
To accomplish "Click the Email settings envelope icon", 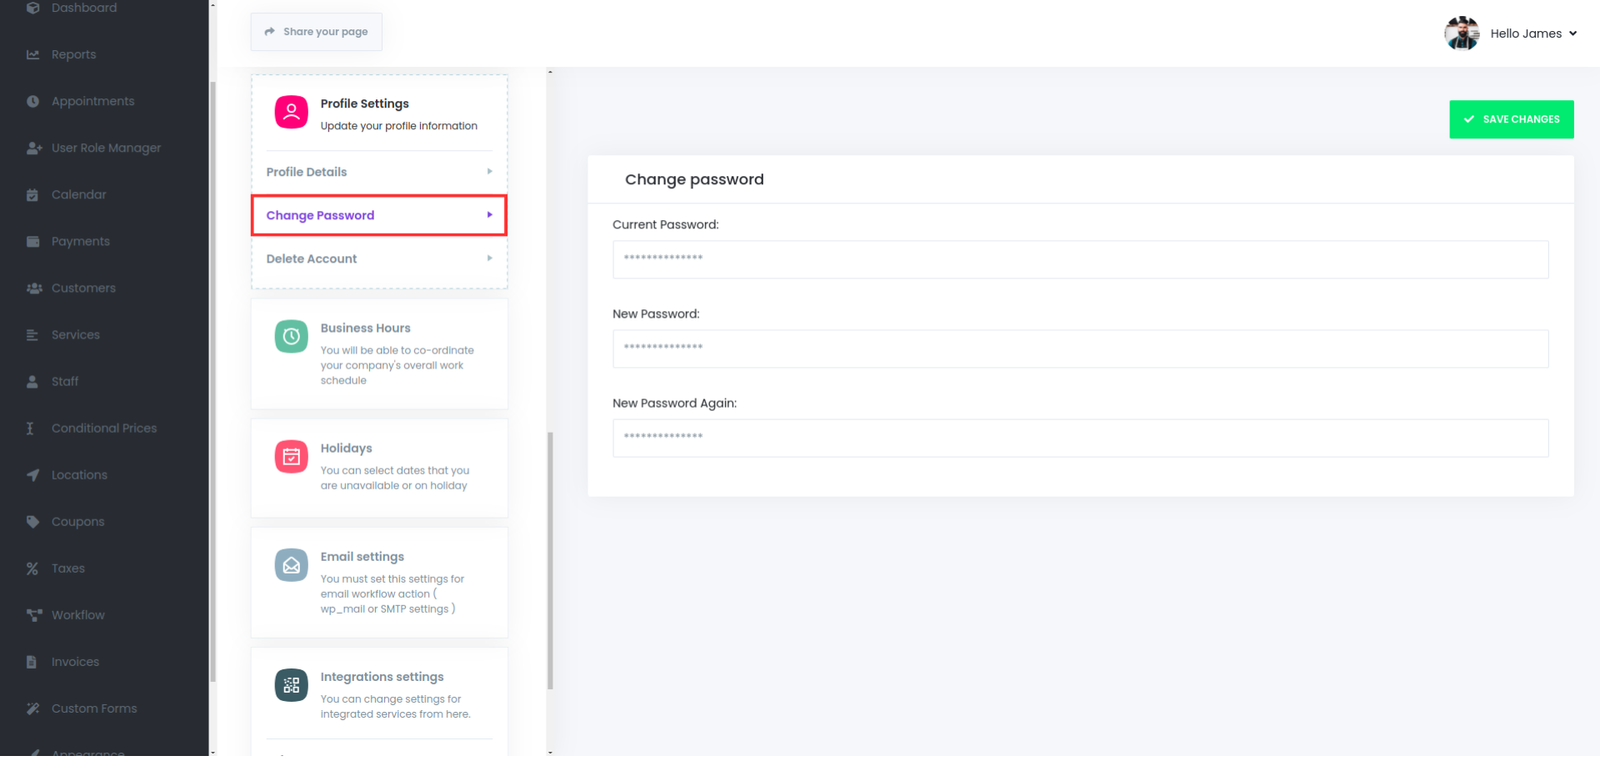I will point(291,565).
